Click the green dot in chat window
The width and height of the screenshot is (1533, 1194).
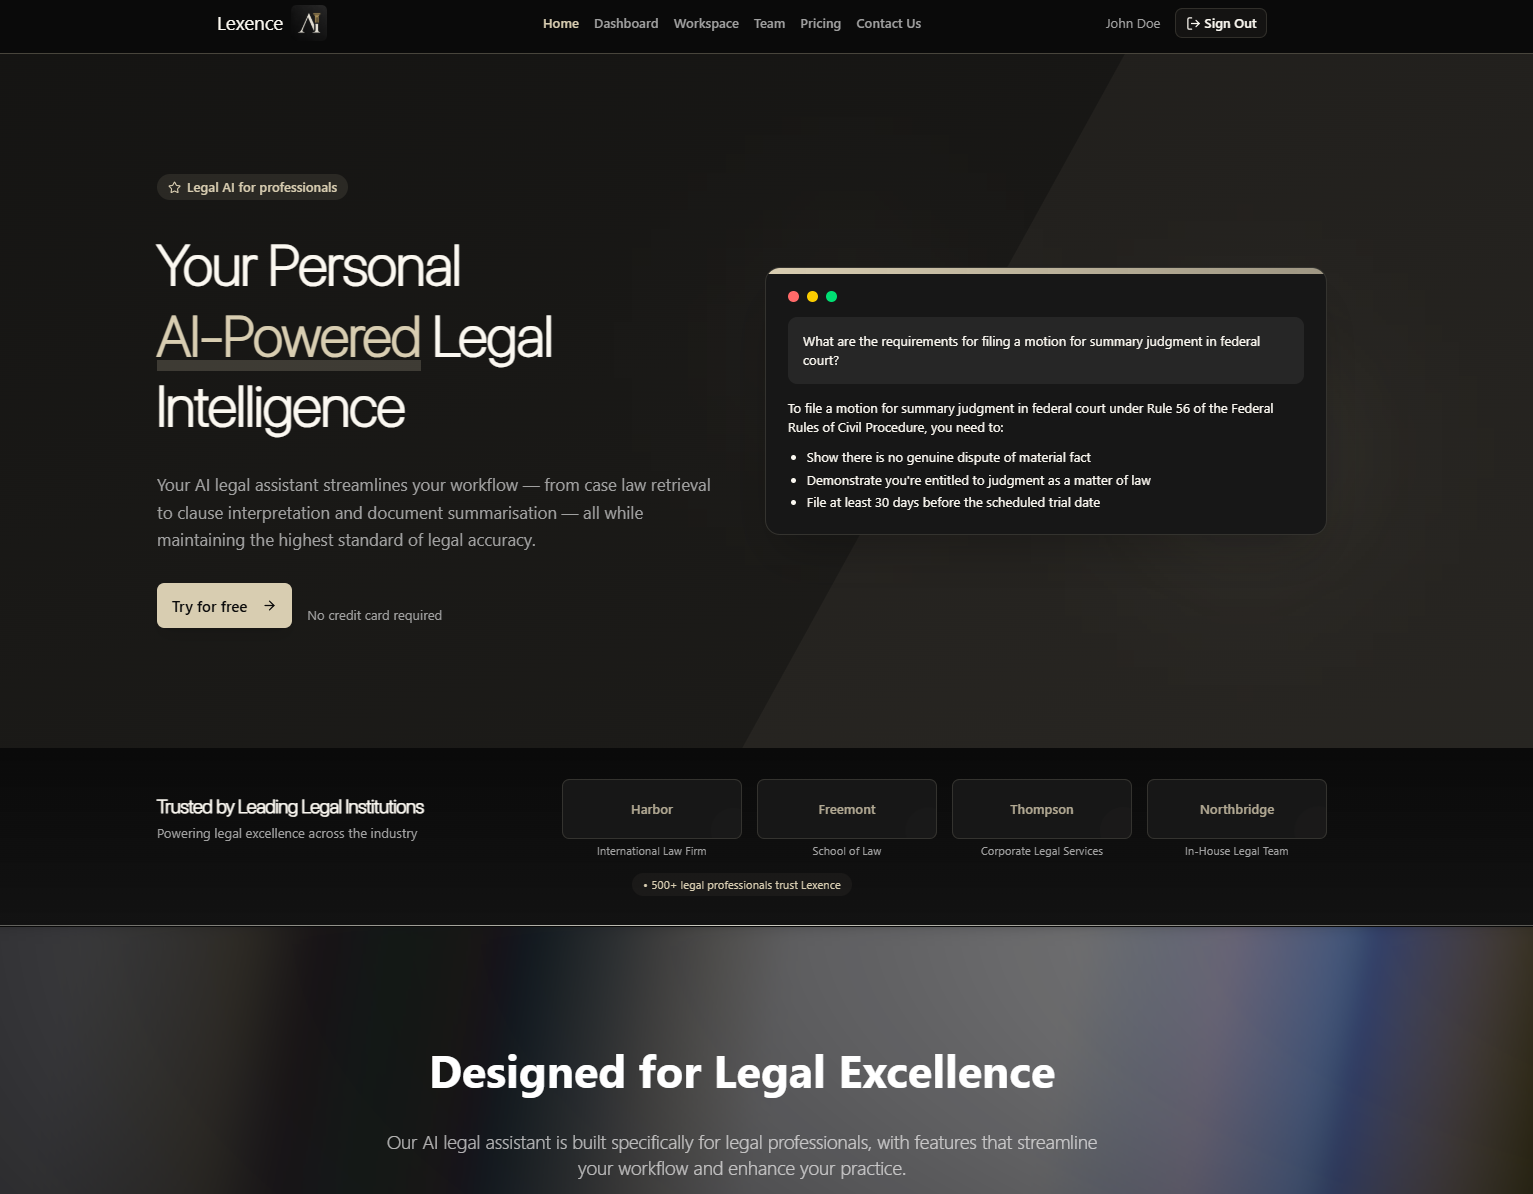click(831, 296)
